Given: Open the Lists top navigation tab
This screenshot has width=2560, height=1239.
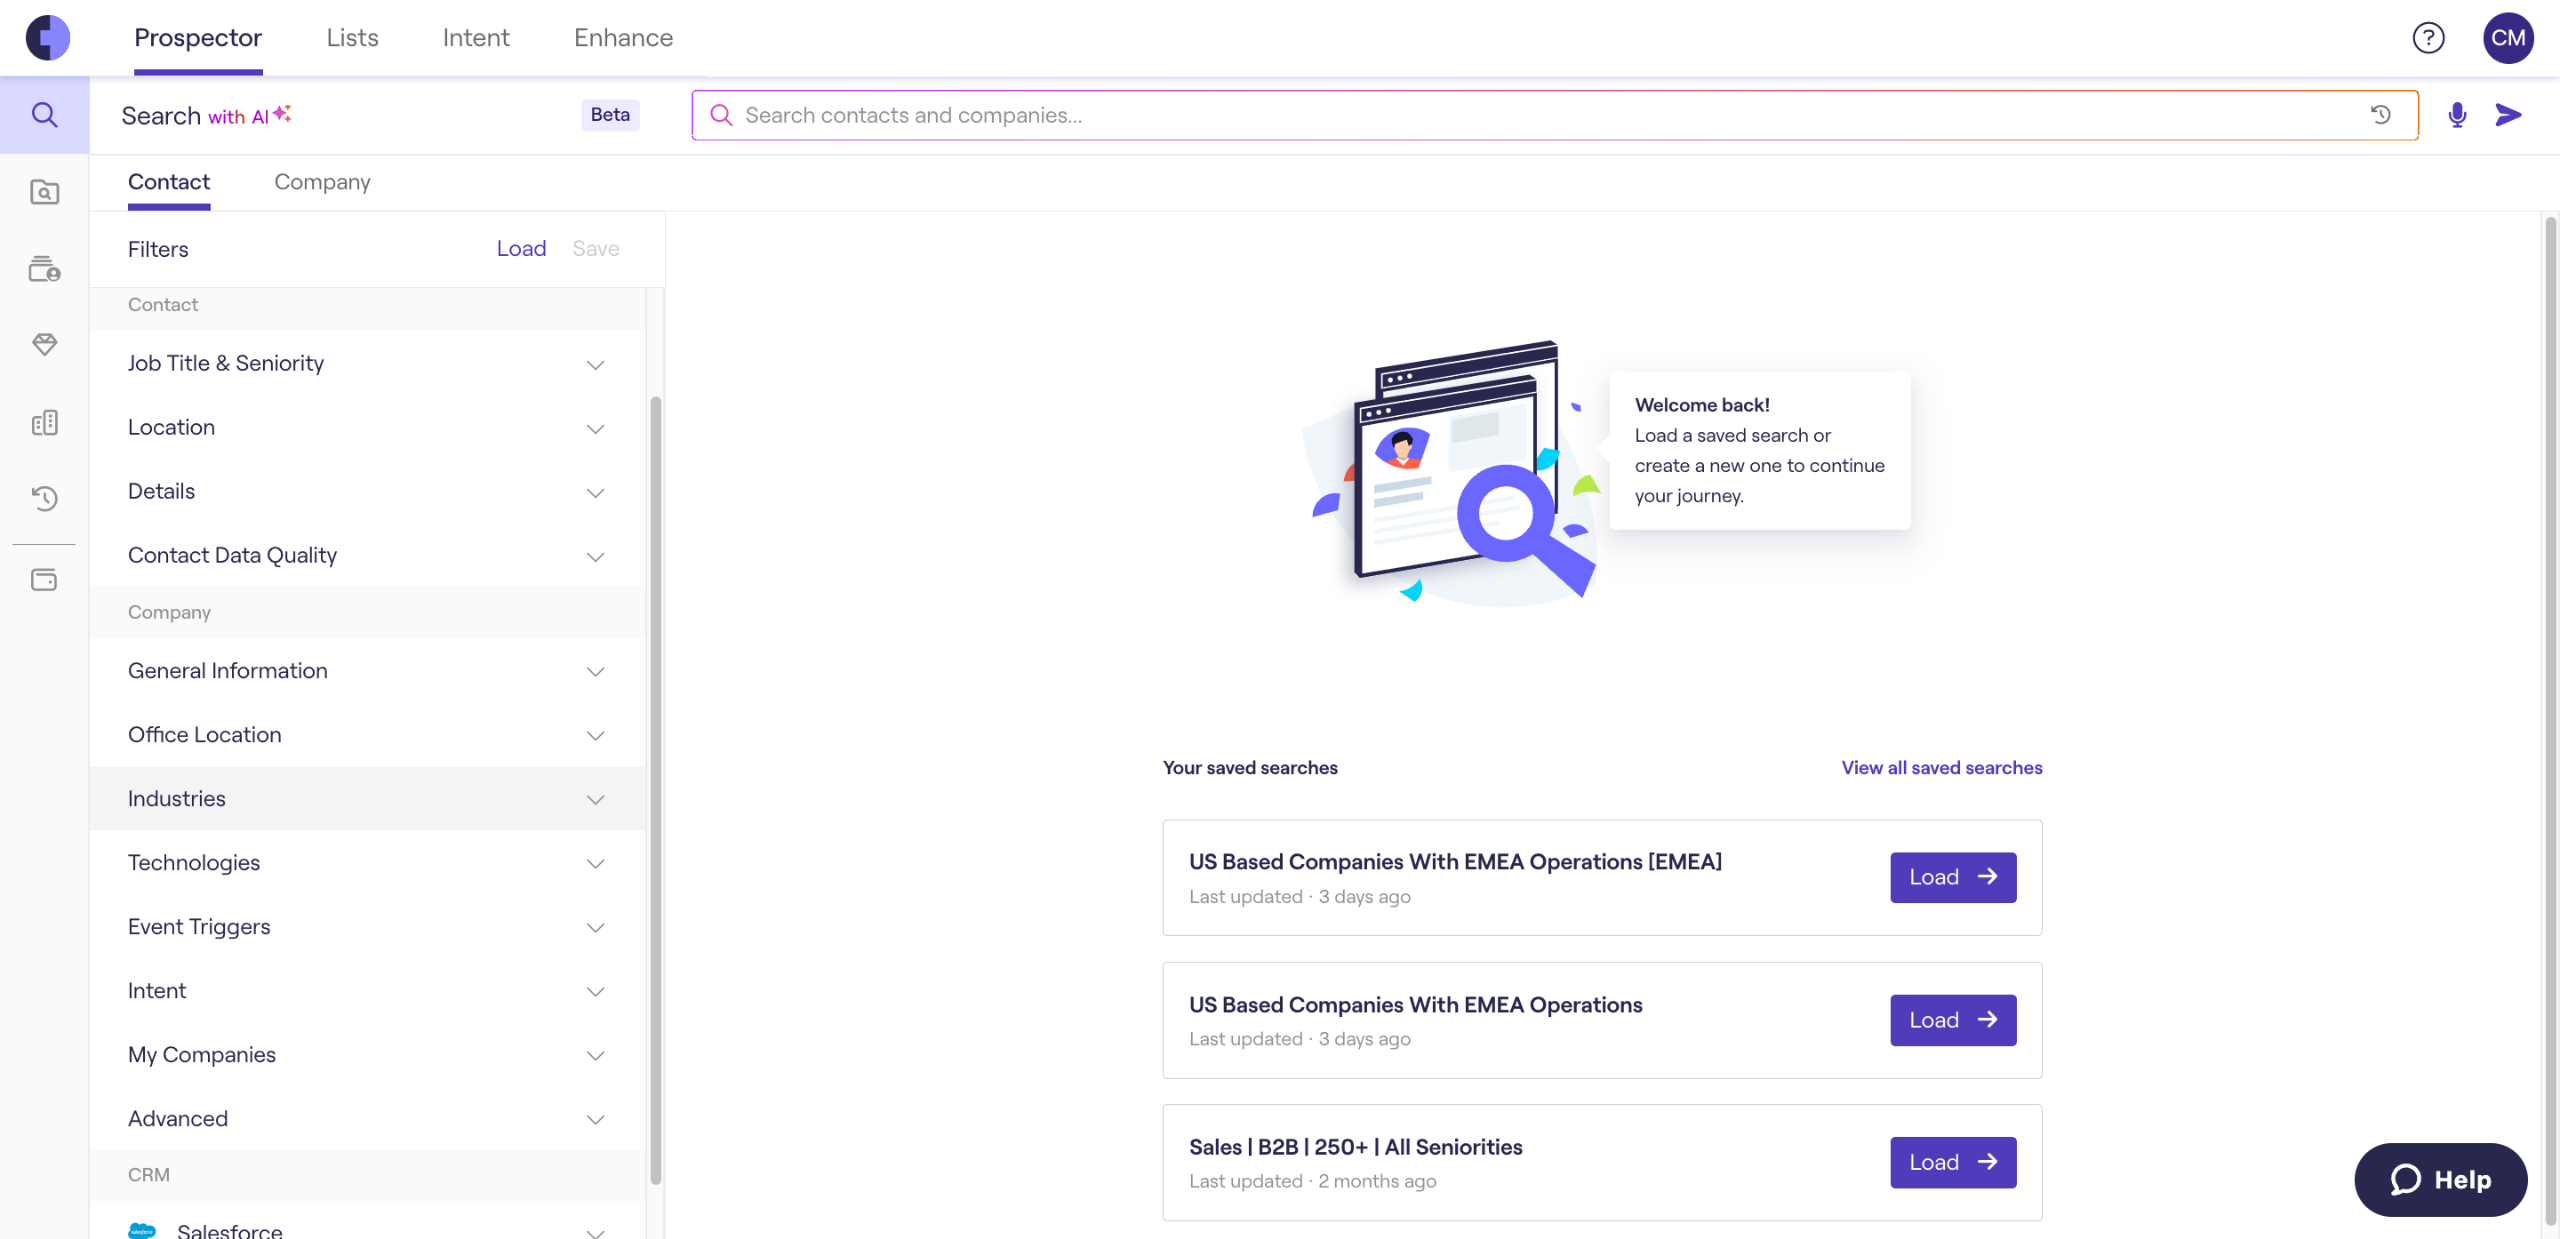Looking at the screenshot, I should coord(352,38).
